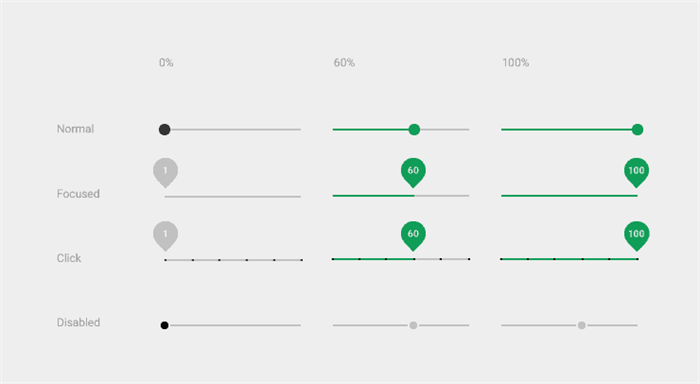This screenshot has width=700, height=384.
Task: Click the Disabled row label
Action: (x=78, y=322)
